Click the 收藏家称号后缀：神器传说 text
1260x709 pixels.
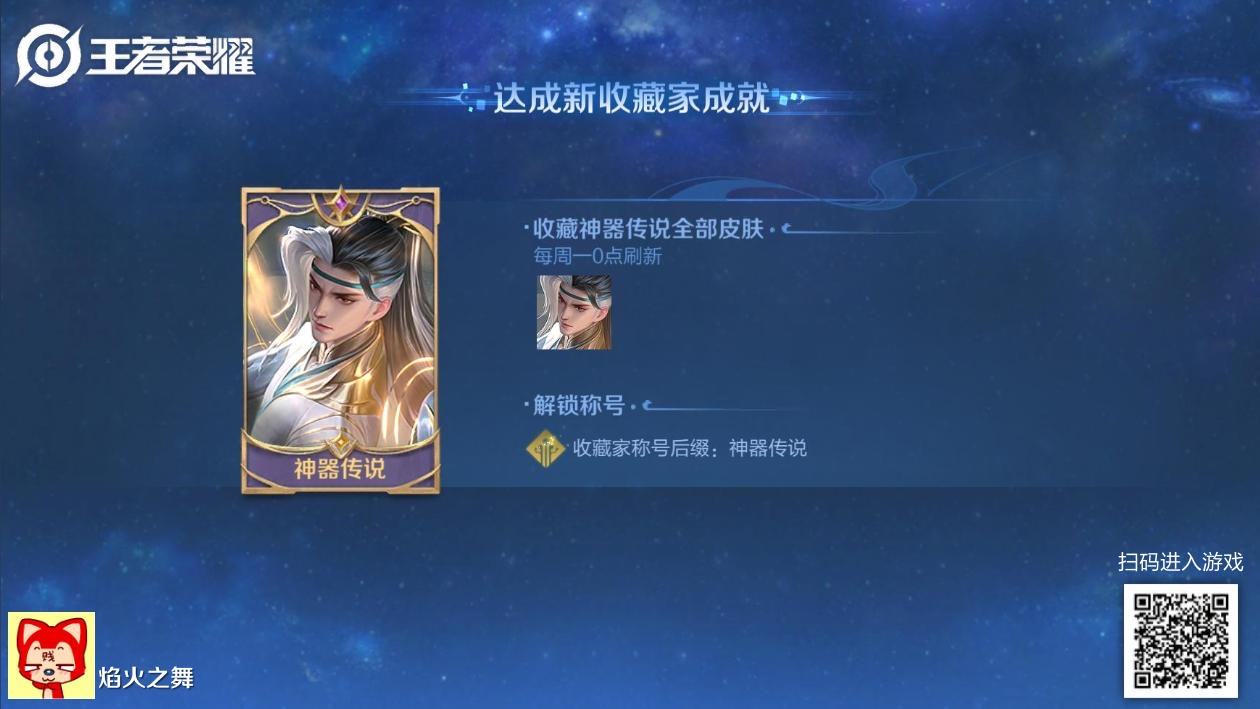689,448
